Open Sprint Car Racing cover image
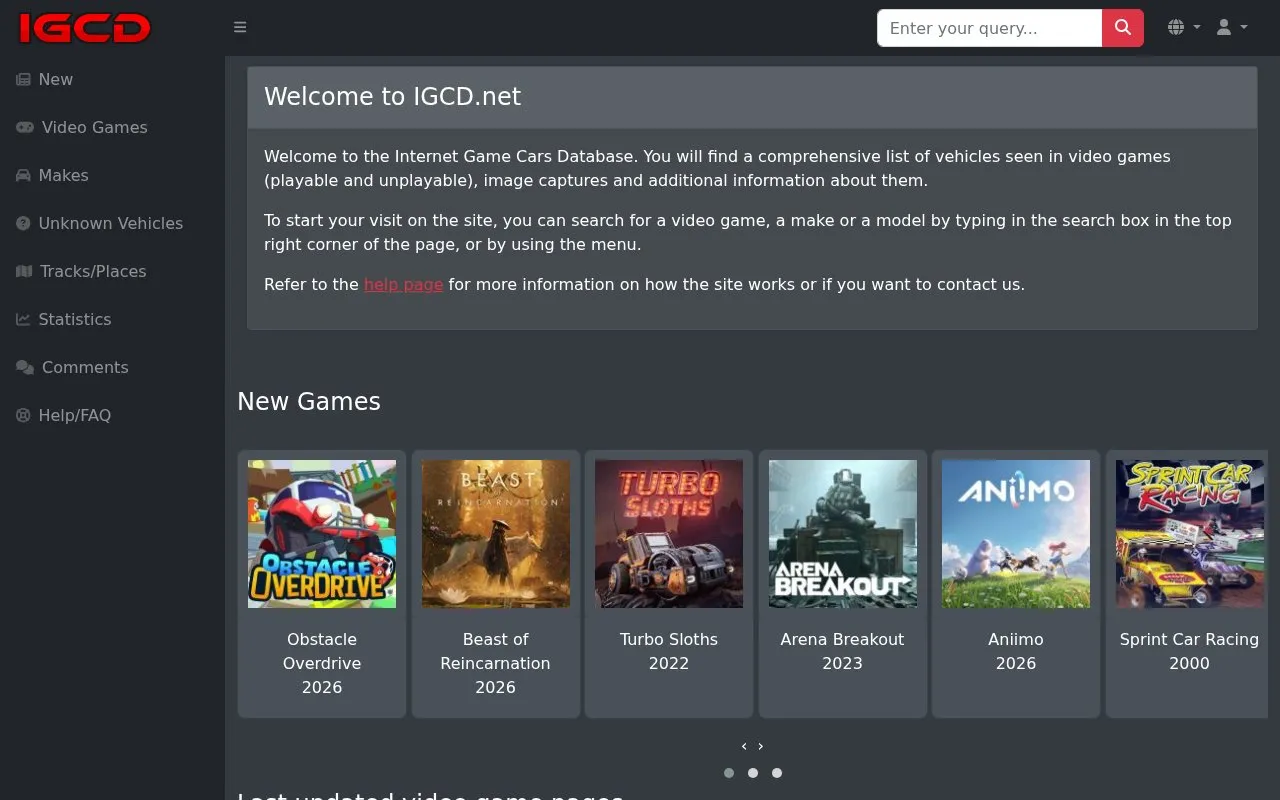Screen dimensions: 1280x800 point(1190,534)
